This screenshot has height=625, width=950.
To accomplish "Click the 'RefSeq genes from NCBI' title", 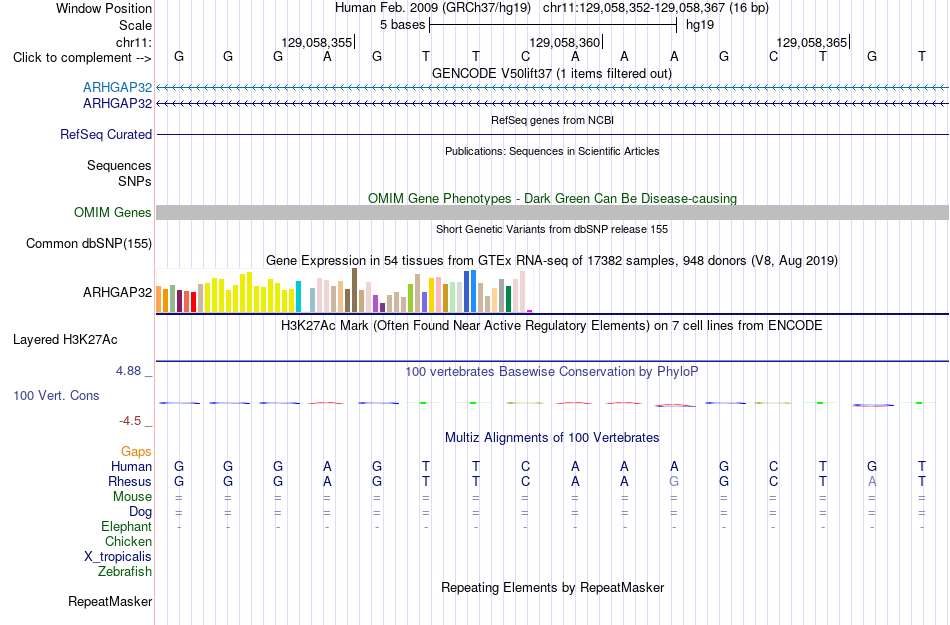I will (x=553, y=121).
